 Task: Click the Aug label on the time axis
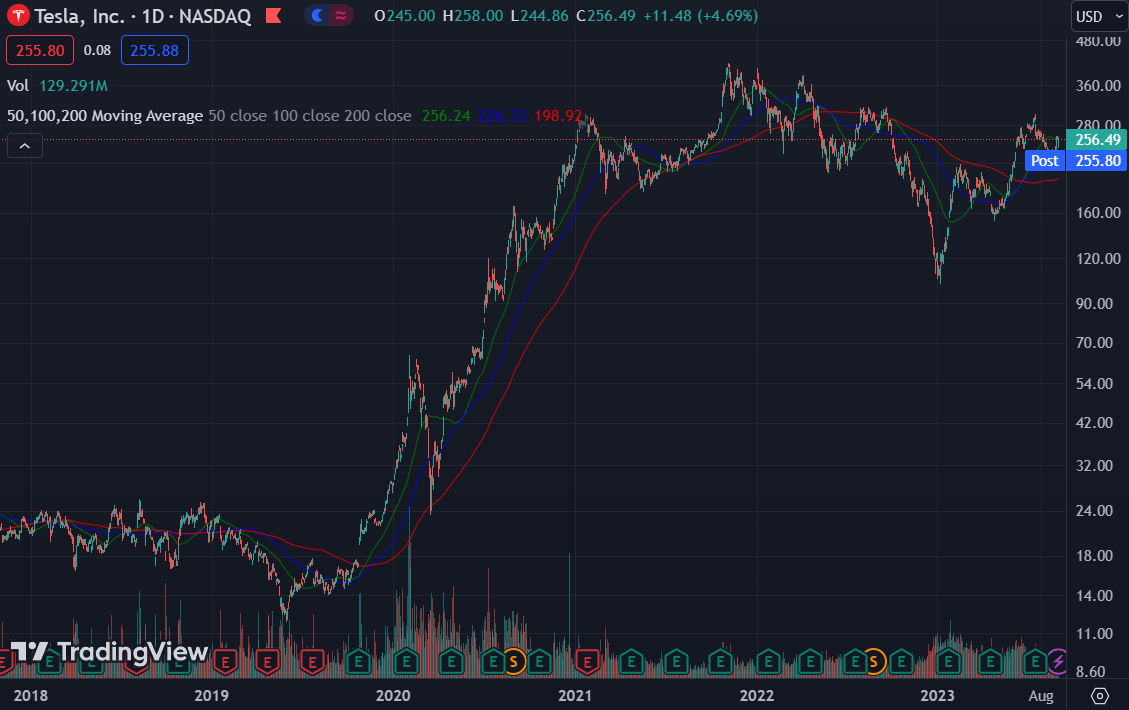coord(1041,696)
